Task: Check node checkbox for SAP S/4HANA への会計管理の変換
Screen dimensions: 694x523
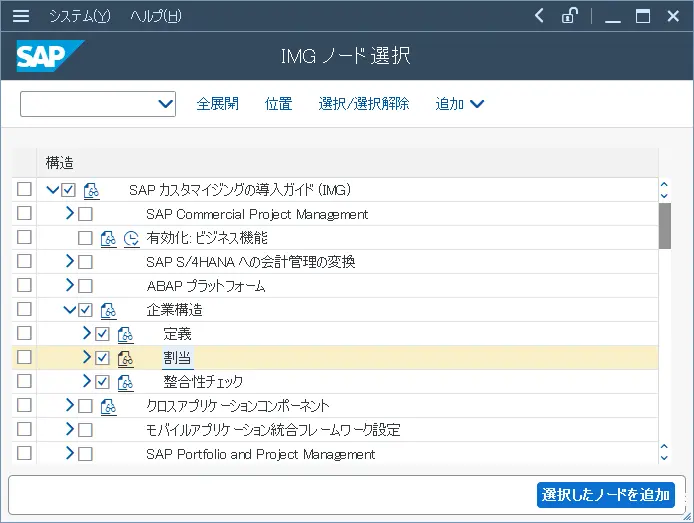Action: 85,262
